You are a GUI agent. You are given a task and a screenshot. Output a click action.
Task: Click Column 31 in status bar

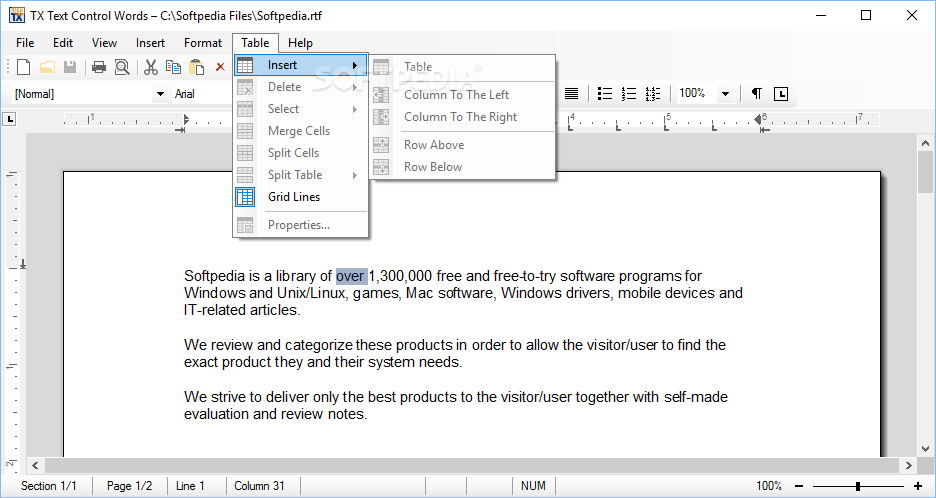[x=260, y=486]
